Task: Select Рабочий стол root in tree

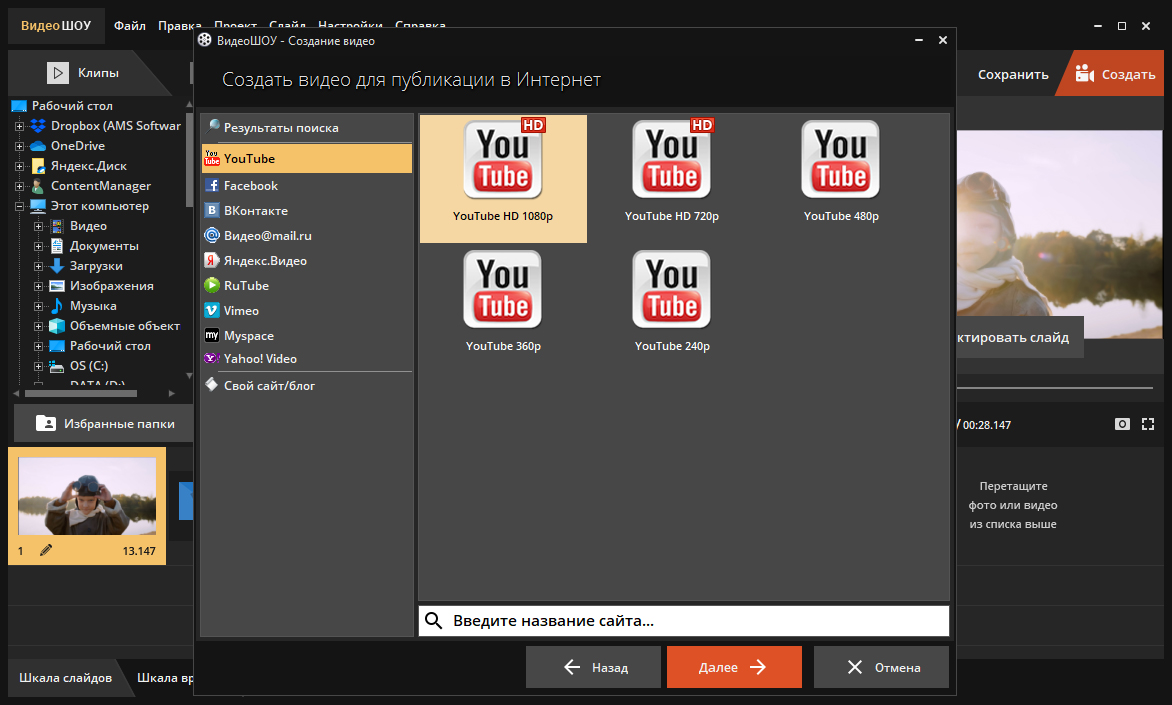Action: click(72, 105)
